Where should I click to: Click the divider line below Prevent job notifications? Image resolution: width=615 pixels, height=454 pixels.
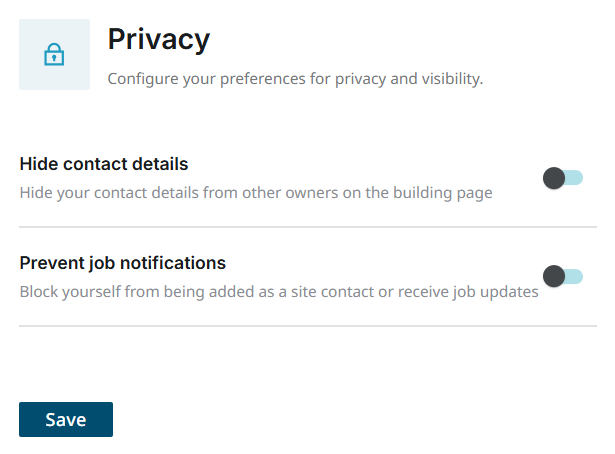[x=308, y=326]
